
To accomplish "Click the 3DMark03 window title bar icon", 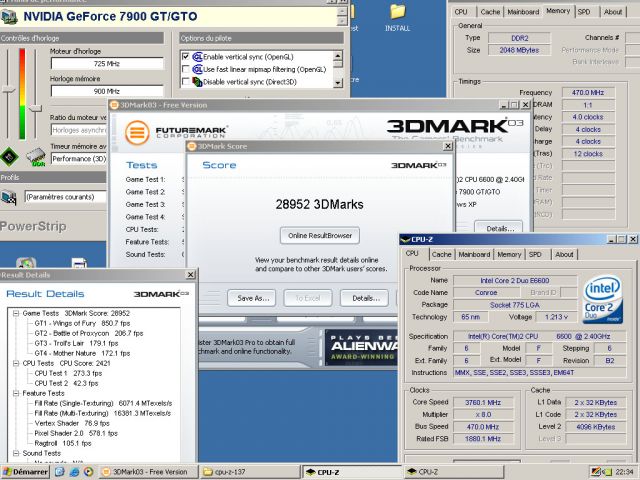I will pyautogui.click(x=114, y=105).
